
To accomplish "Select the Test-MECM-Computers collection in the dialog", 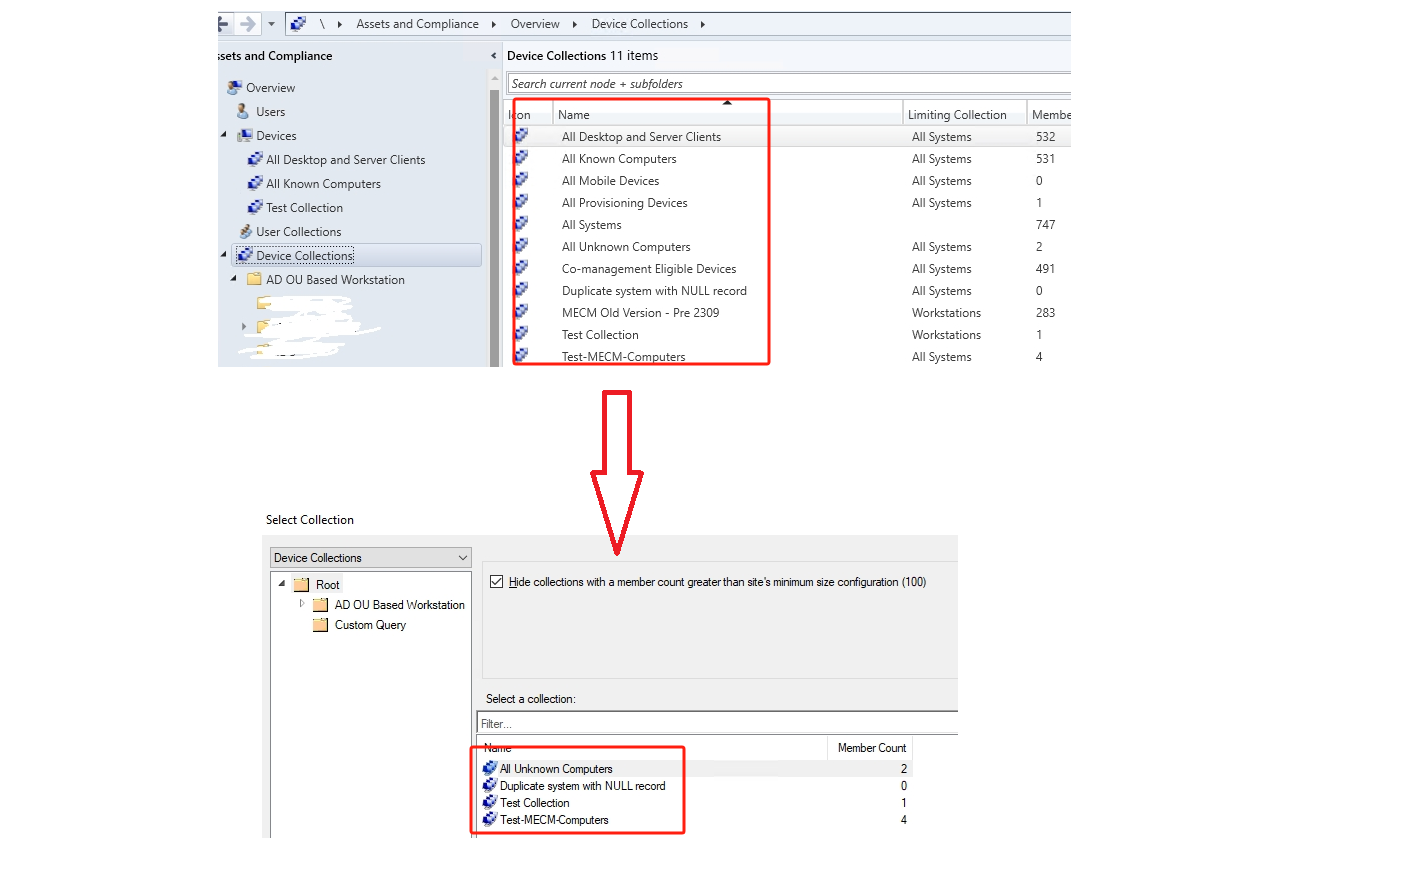I will [554, 819].
